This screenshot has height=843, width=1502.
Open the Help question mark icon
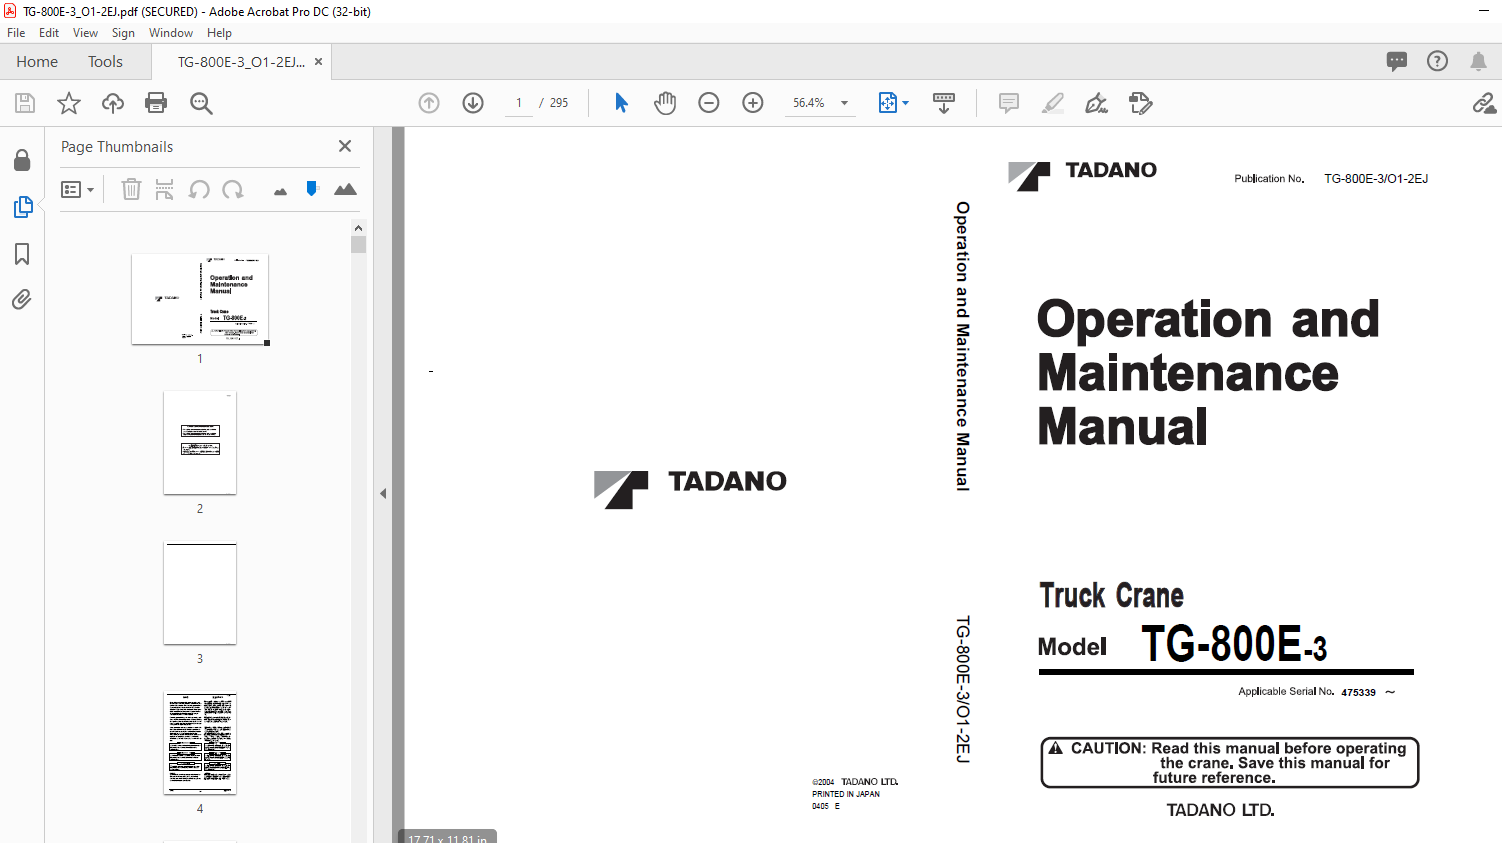click(1437, 61)
